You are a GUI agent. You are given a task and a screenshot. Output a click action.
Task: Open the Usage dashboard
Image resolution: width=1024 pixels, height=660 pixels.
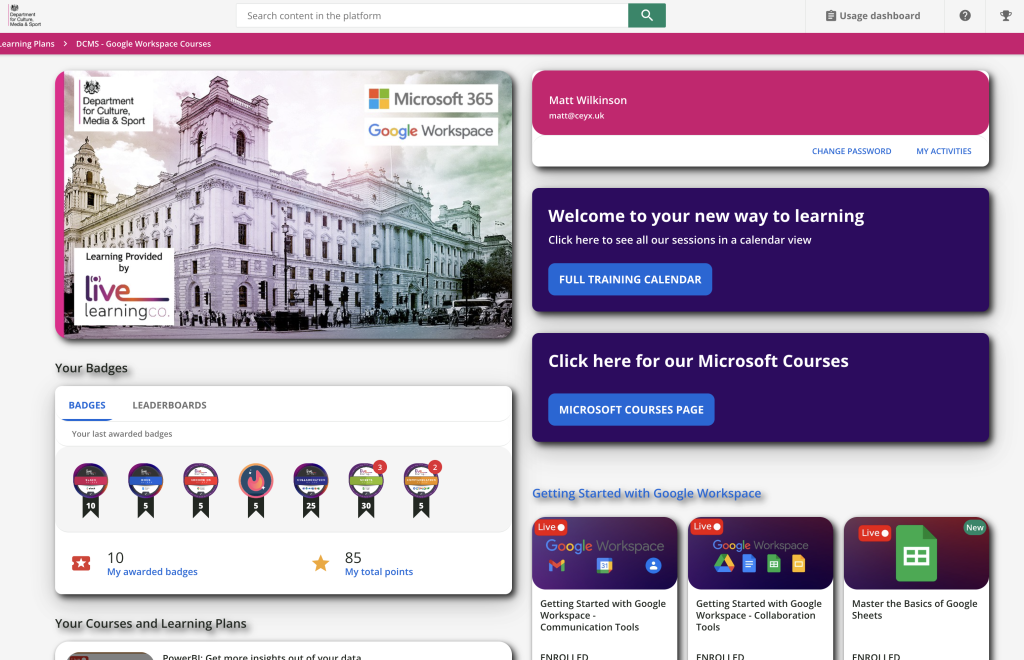(871, 16)
